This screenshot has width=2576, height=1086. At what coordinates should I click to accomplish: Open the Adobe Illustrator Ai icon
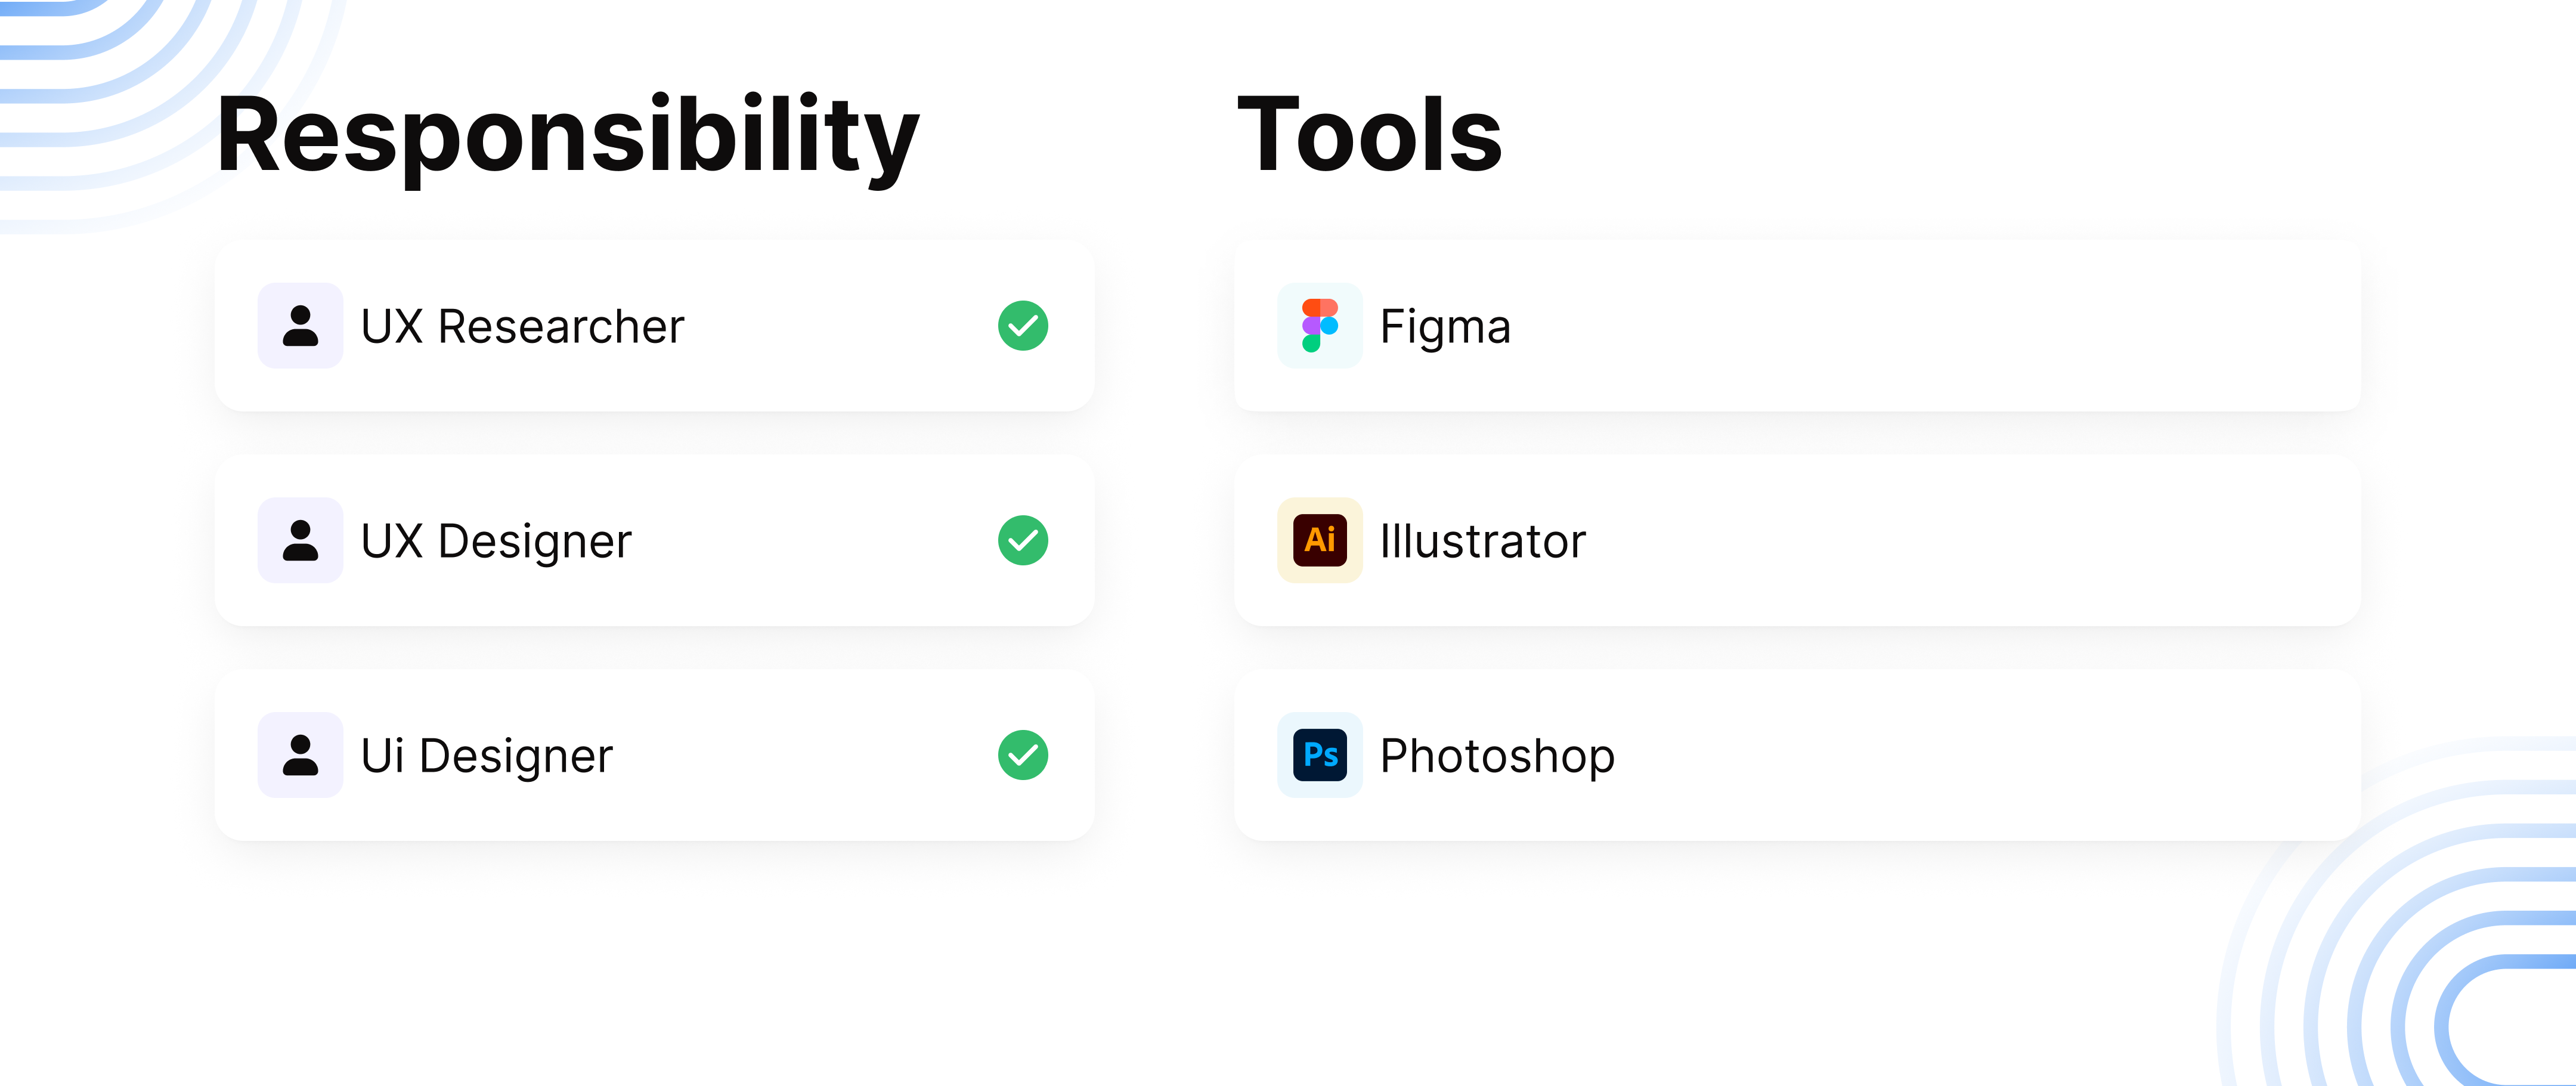coord(1319,540)
